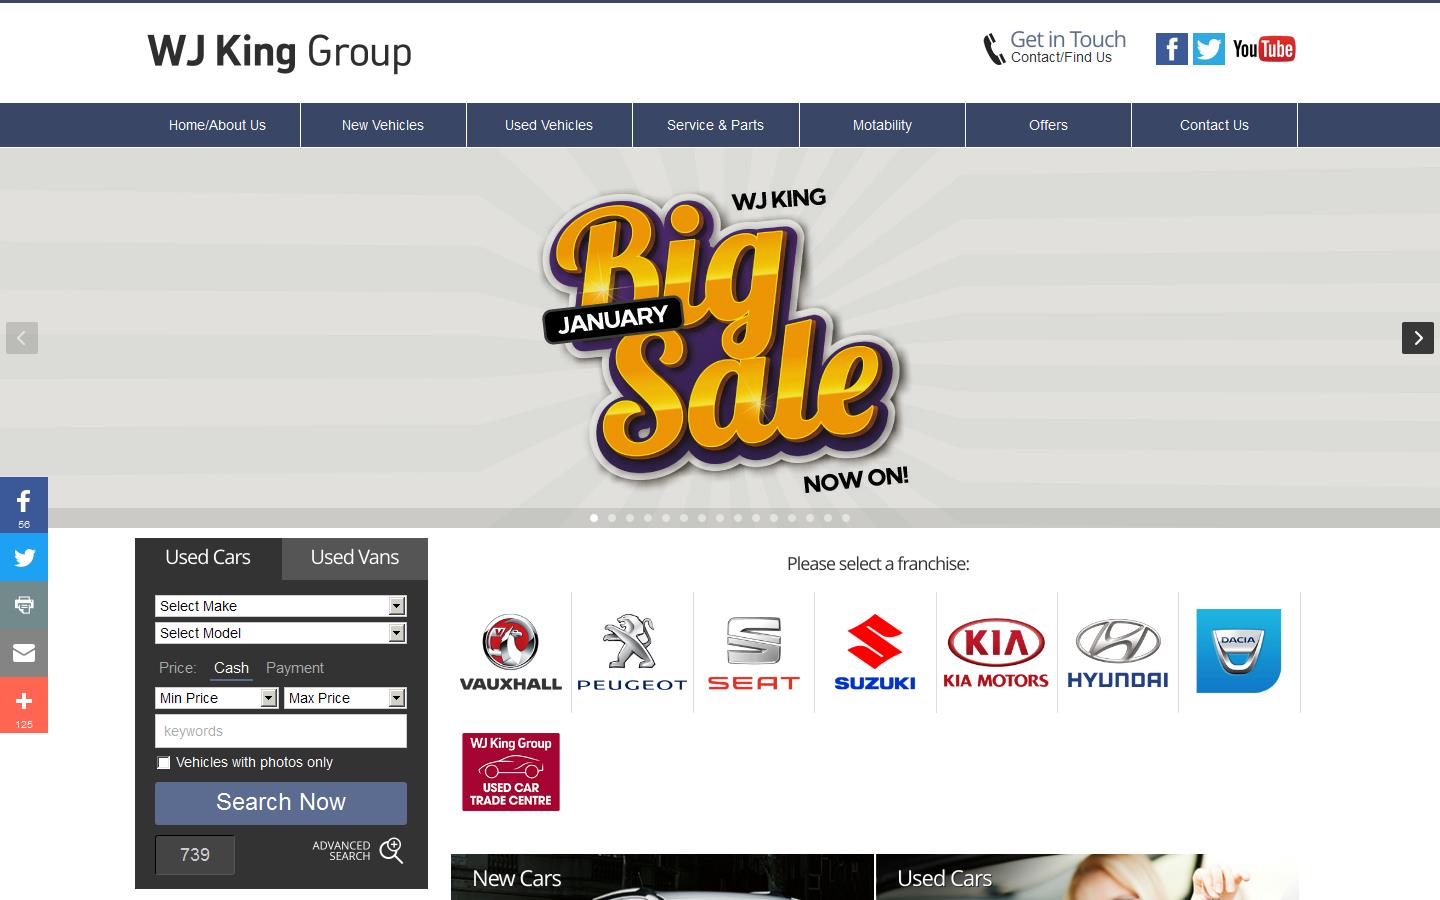The width and height of the screenshot is (1440, 900).
Task: Click the Twitter share icon in sidebar
Action: click(x=23, y=557)
